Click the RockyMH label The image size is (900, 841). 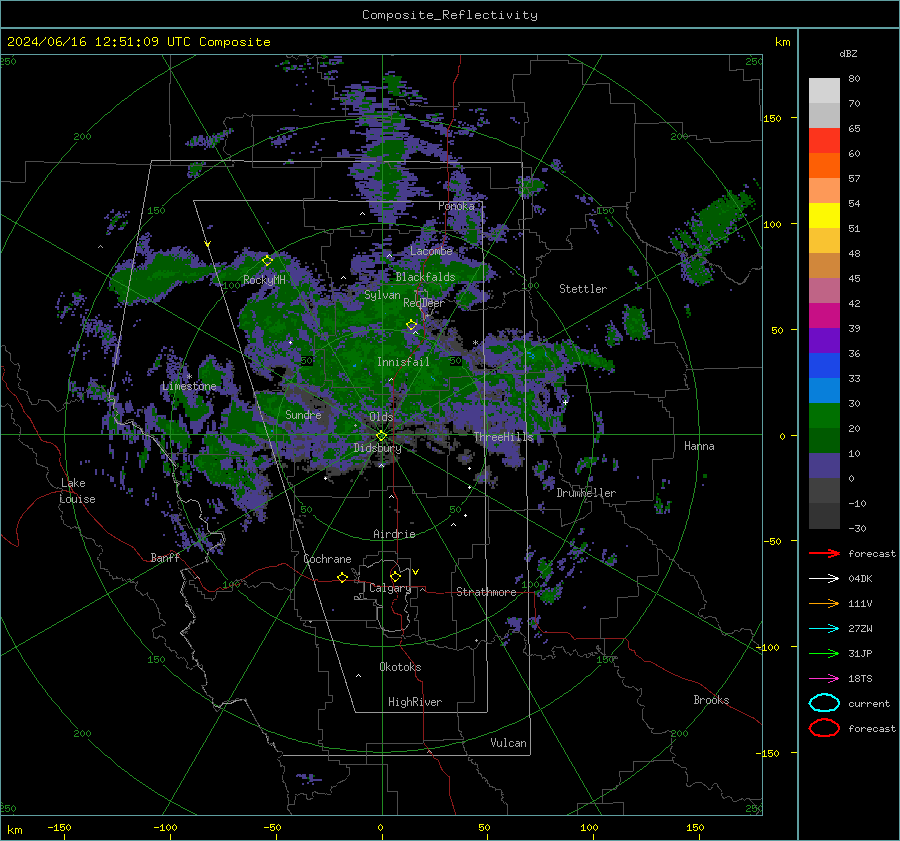(264, 280)
